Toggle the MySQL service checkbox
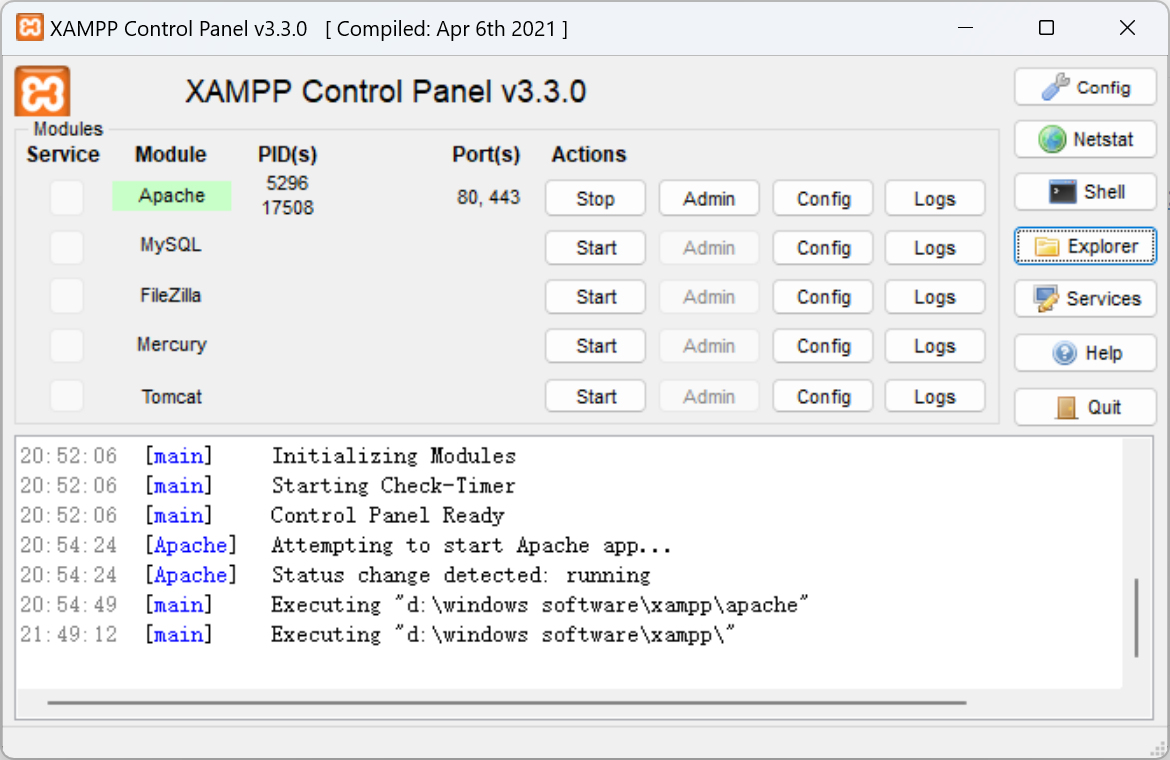The height and width of the screenshot is (760, 1170). (x=66, y=247)
